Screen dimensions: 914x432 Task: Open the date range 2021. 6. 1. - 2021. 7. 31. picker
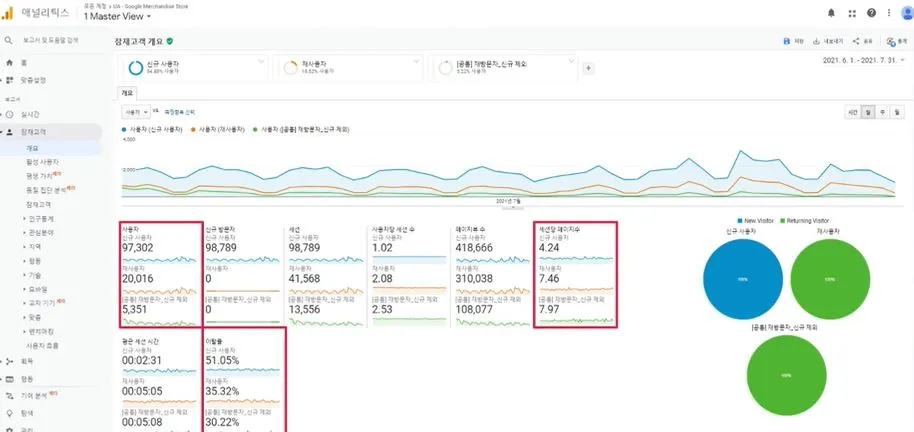(864, 60)
